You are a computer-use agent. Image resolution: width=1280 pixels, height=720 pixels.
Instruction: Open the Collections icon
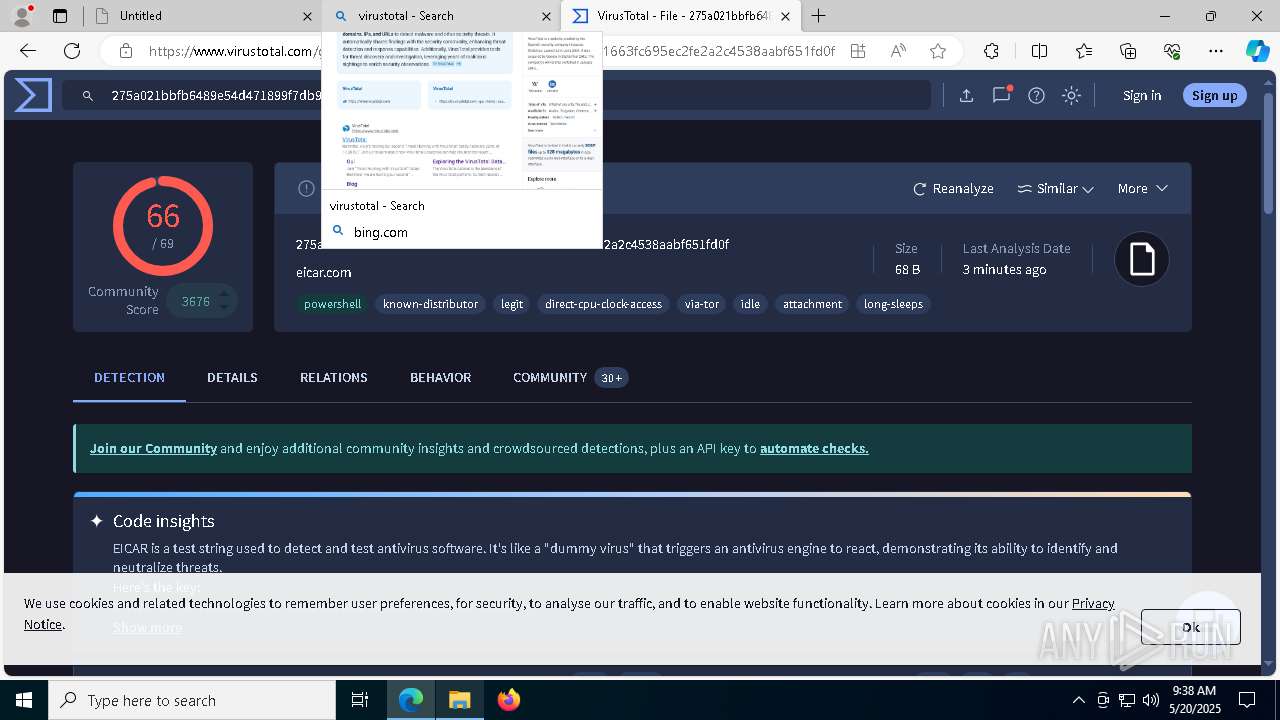point(1128,51)
